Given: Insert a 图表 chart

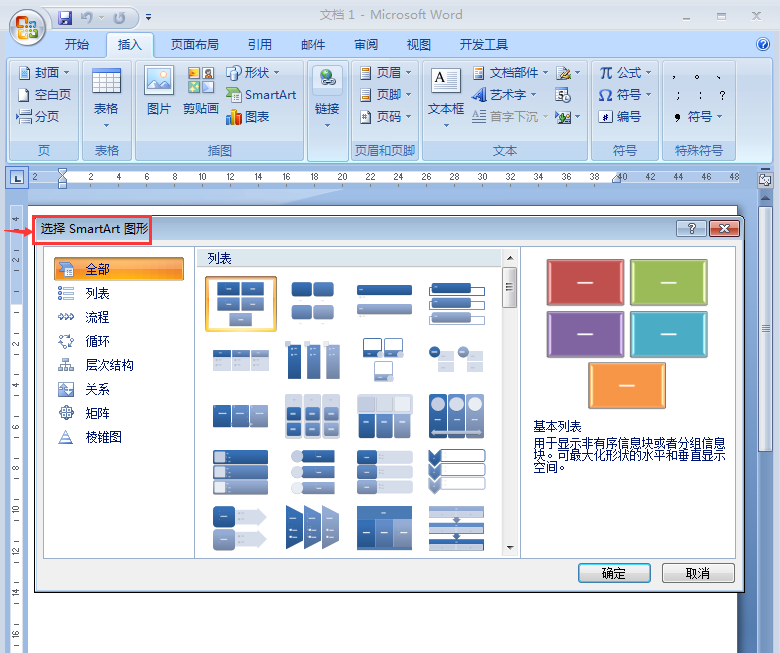Looking at the screenshot, I should [x=248, y=116].
